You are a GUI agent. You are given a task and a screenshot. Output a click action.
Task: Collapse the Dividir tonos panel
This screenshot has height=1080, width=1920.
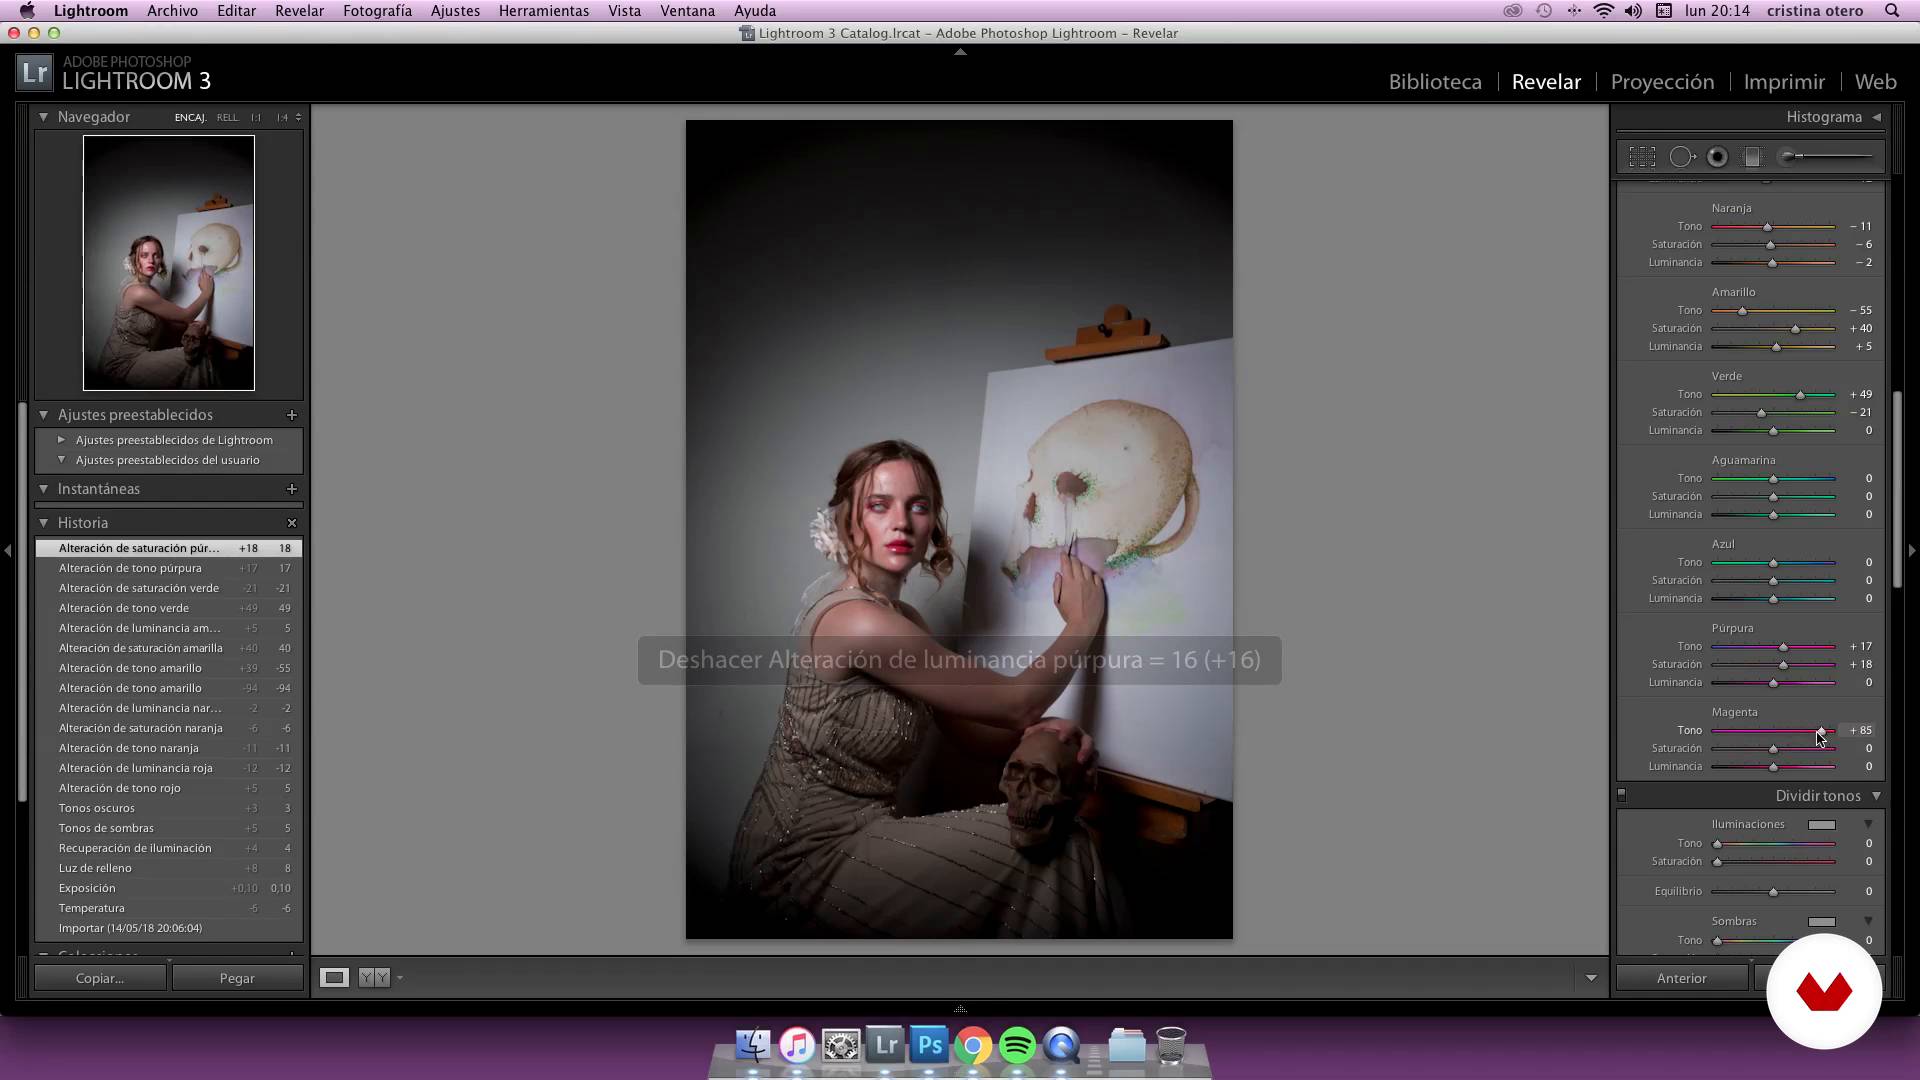point(1877,796)
